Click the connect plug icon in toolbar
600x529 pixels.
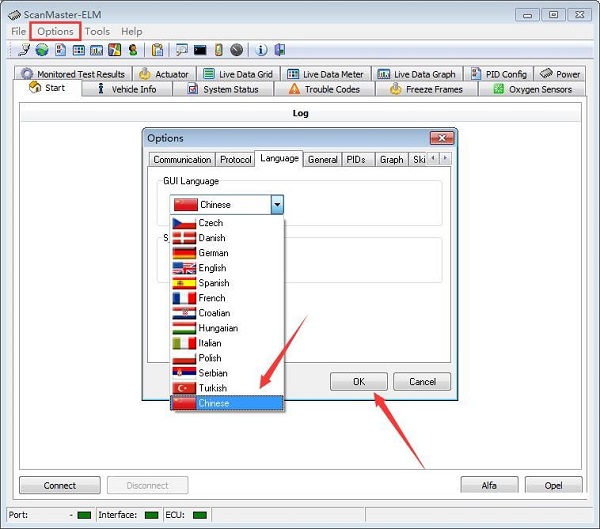[23, 50]
